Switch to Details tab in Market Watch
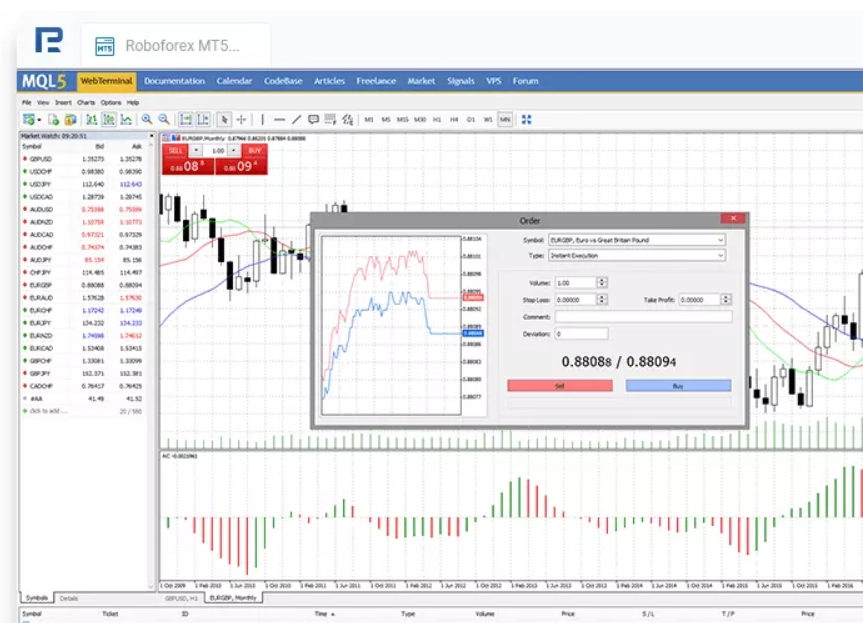863x623 pixels. click(69, 598)
